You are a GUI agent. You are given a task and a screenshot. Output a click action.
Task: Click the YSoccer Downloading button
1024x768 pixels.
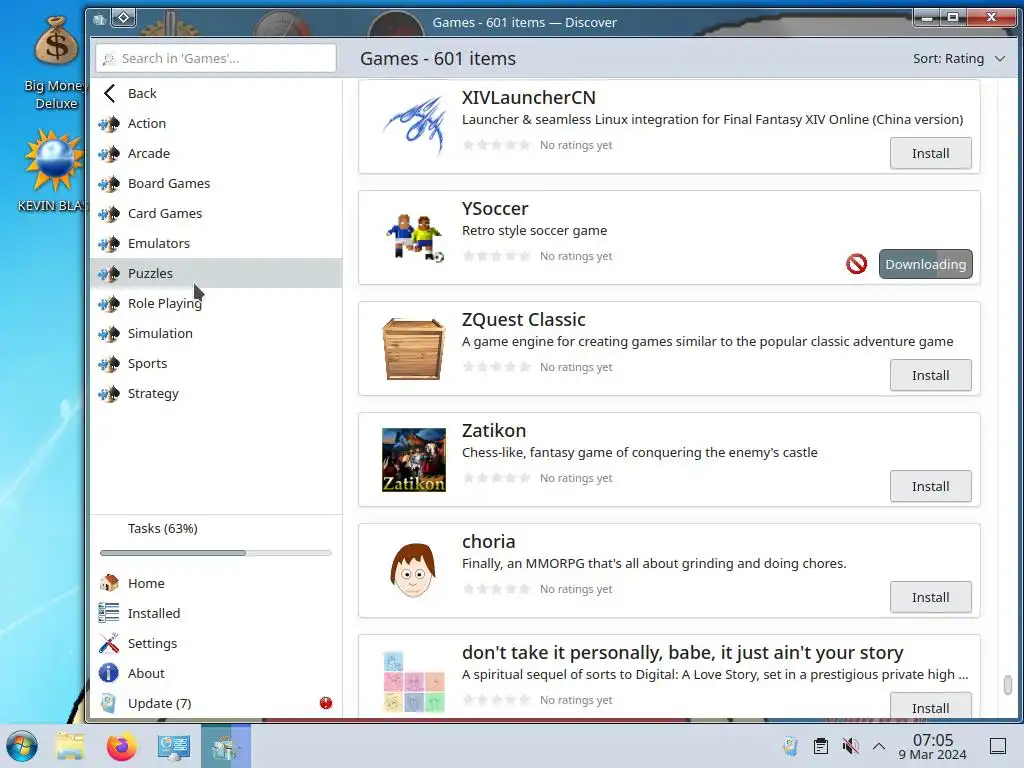pyautogui.click(x=925, y=264)
